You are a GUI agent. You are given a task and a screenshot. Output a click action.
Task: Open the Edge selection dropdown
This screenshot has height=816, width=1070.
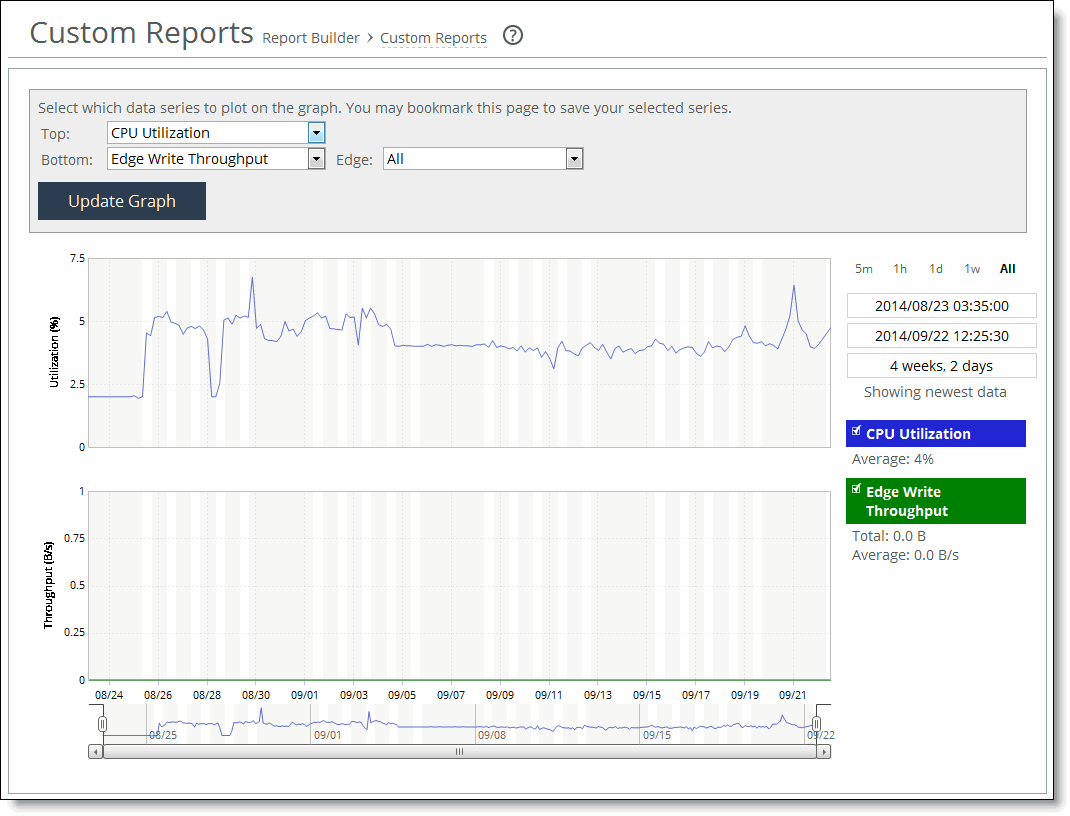(483, 159)
